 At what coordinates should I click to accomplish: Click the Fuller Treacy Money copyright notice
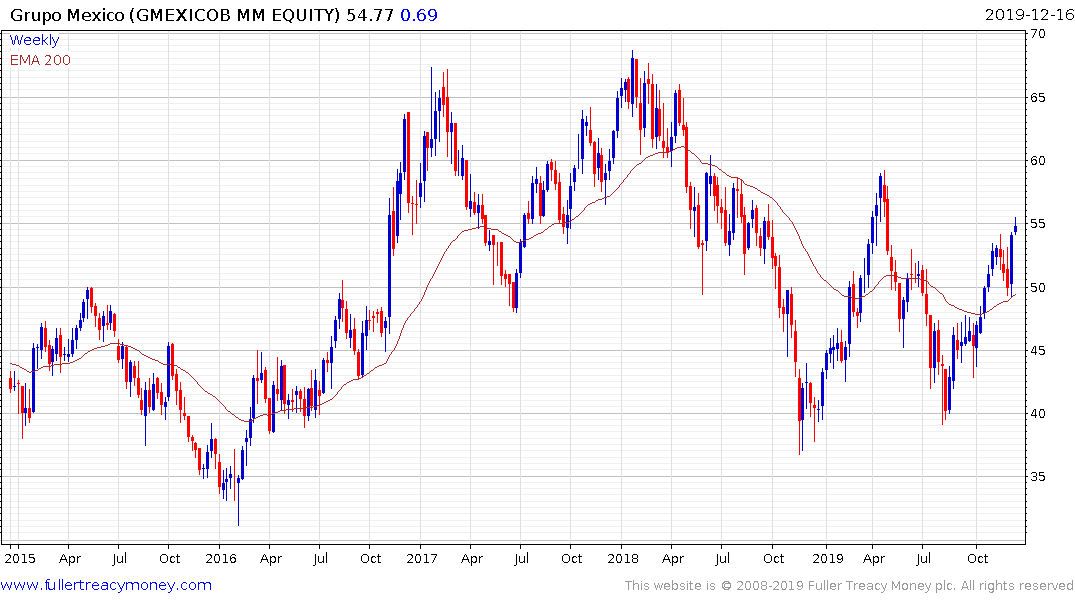coord(849,586)
